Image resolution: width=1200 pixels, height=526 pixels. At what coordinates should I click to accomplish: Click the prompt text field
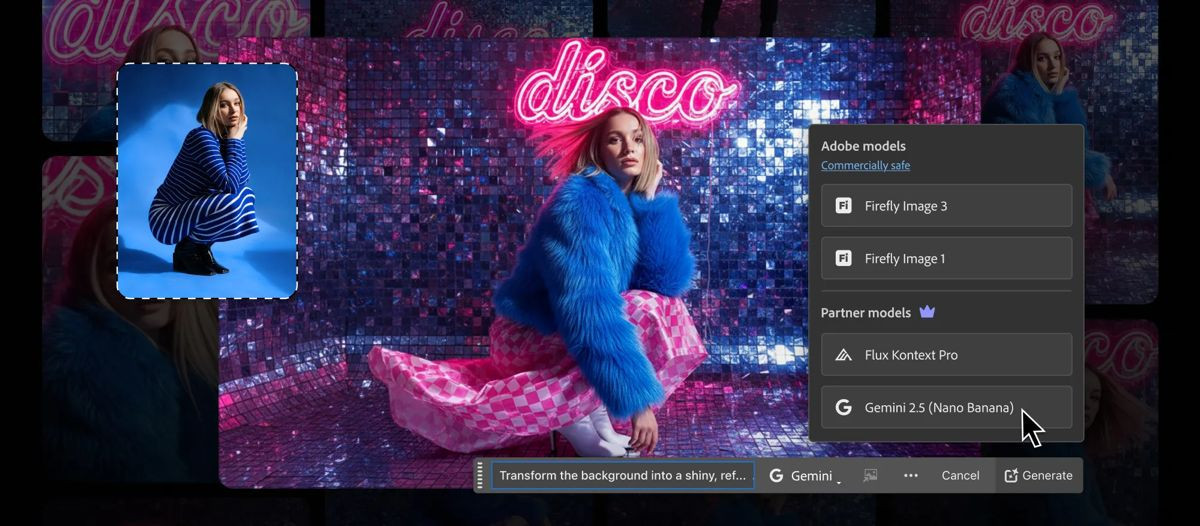tap(622, 476)
